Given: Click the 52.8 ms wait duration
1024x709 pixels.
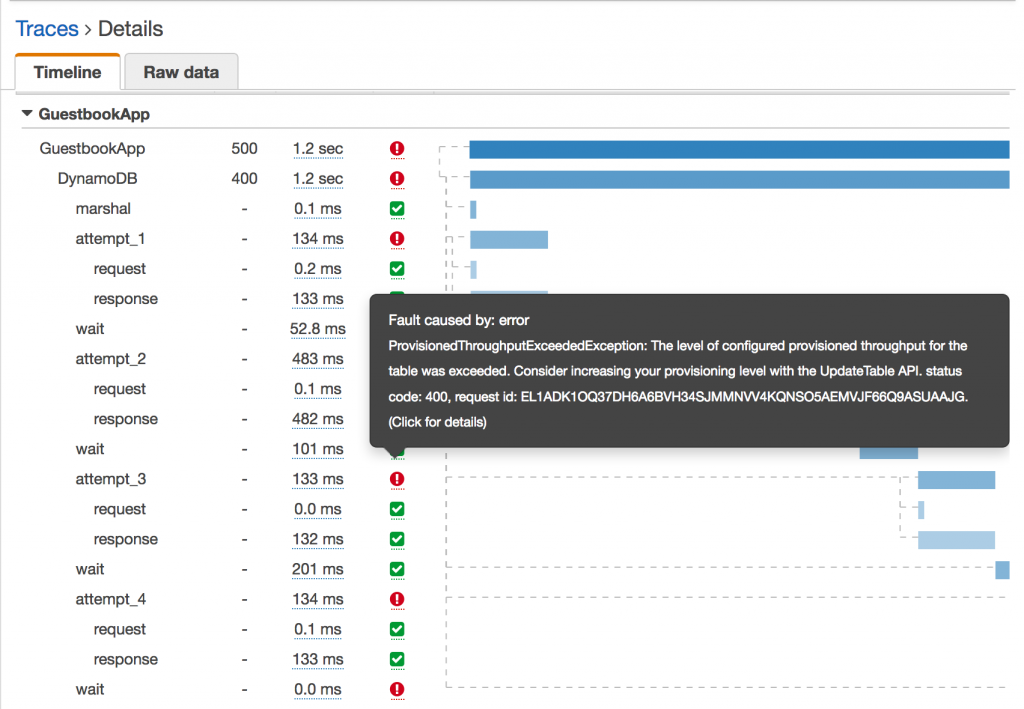Looking at the screenshot, I should 318,329.
